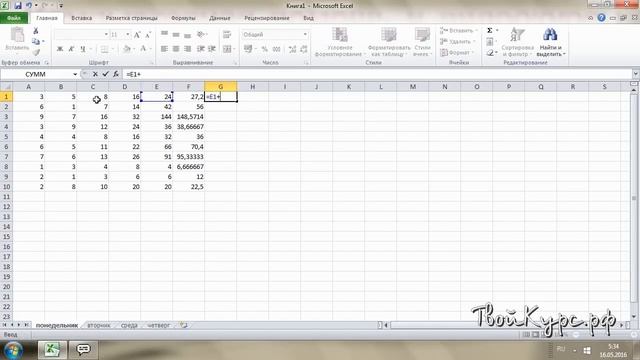Open the Insert Function fx dialog
The width and height of the screenshot is (640, 360).
[116, 74]
